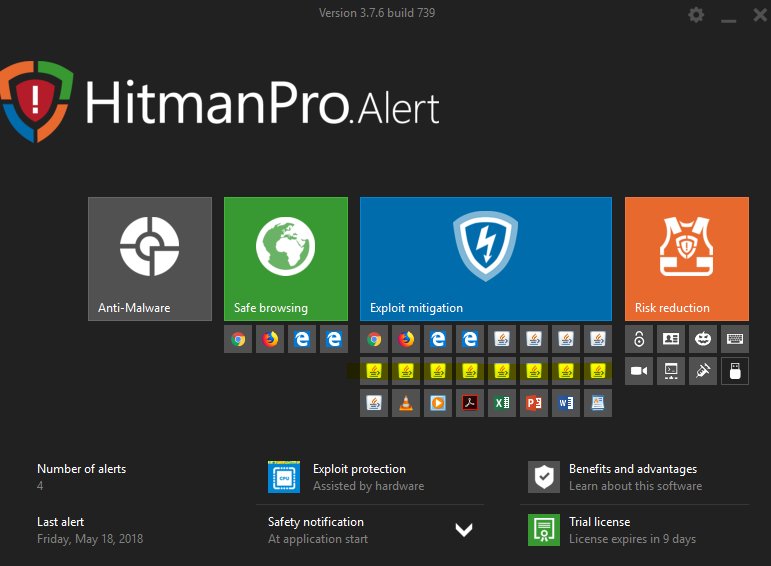Click Firefox icon under Safe browsing
Image resolution: width=771 pixels, height=566 pixels.
point(270,339)
